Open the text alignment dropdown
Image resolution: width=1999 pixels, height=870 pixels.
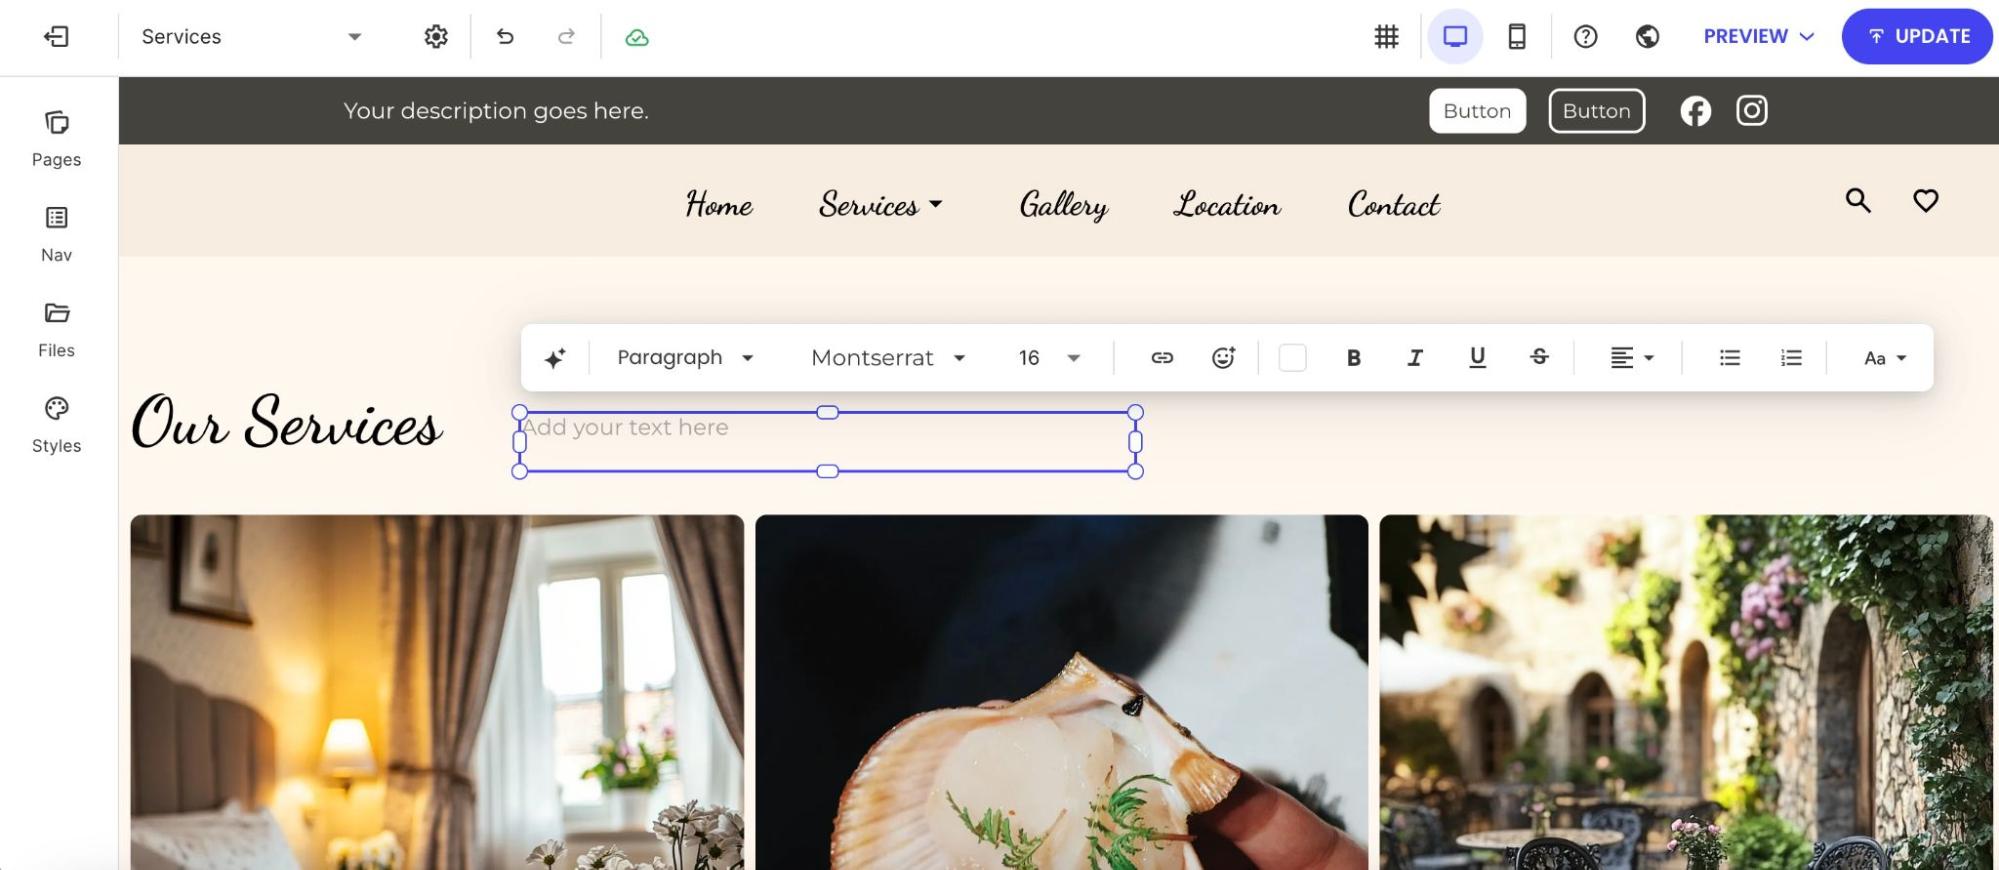point(1632,358)
